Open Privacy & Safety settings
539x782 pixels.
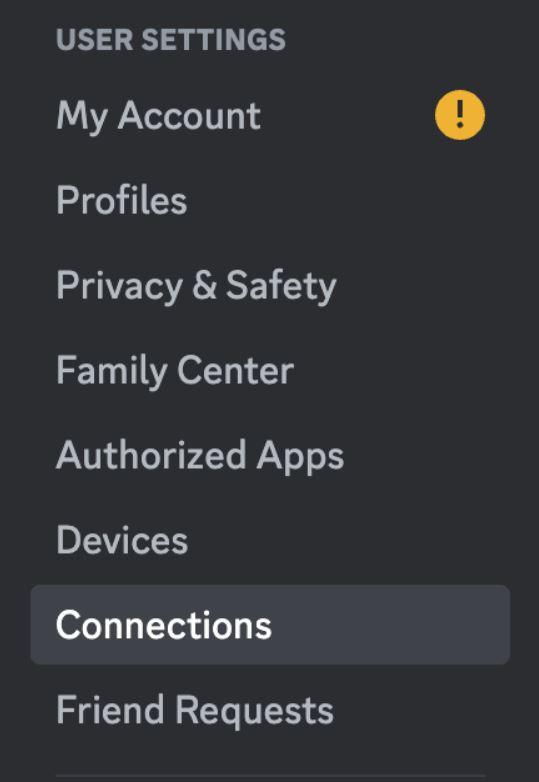[x=270, y=285]
